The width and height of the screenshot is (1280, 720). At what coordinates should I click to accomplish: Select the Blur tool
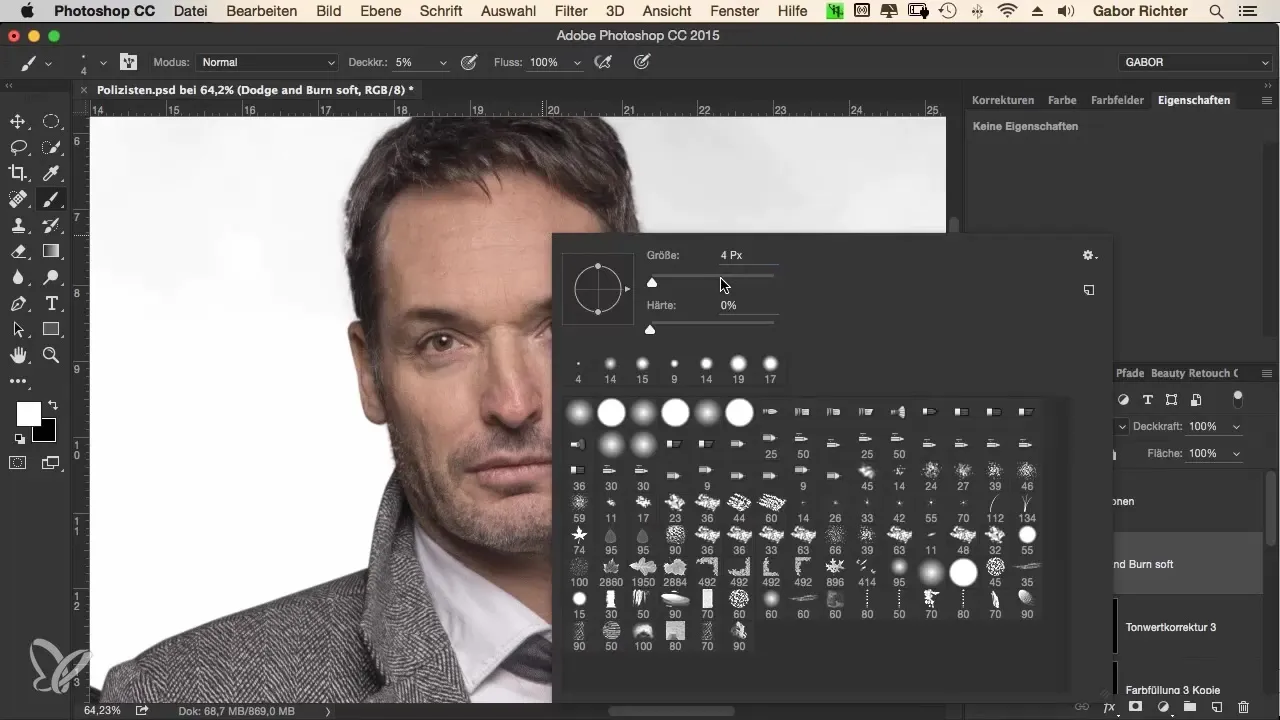coord(18,278)
